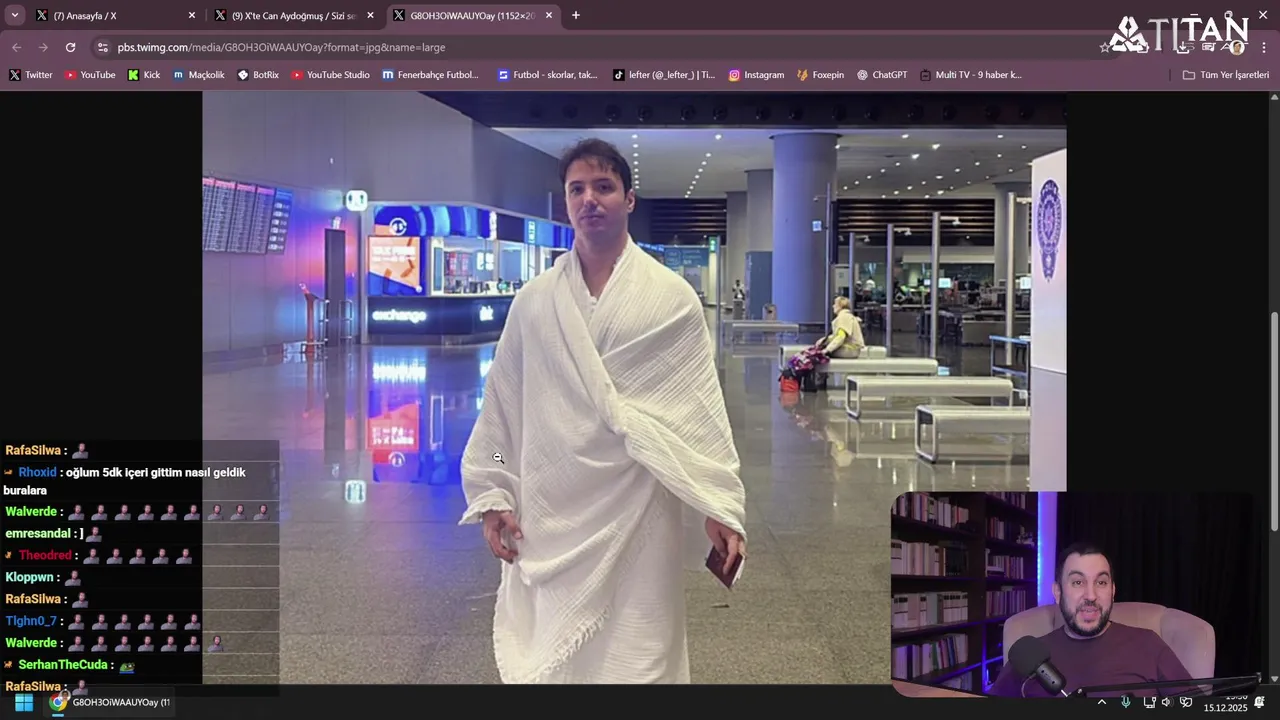Open the Kick bookmark
Image resolution: width=1280 pixels, height=720 pixels.
[x=144, y=75]
